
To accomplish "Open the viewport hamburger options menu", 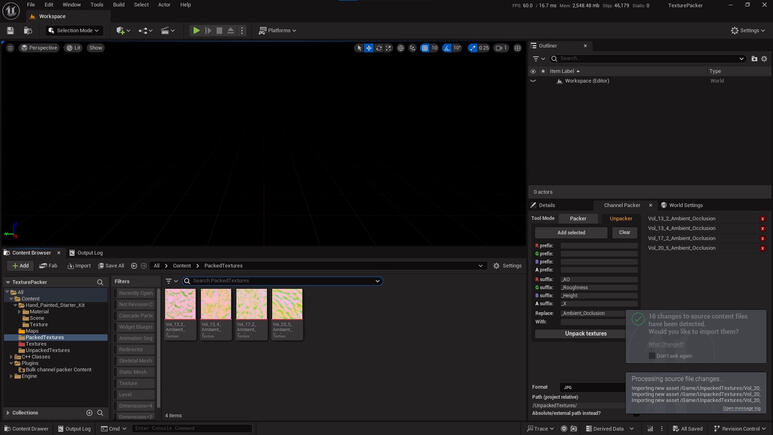I will point(10,48).
